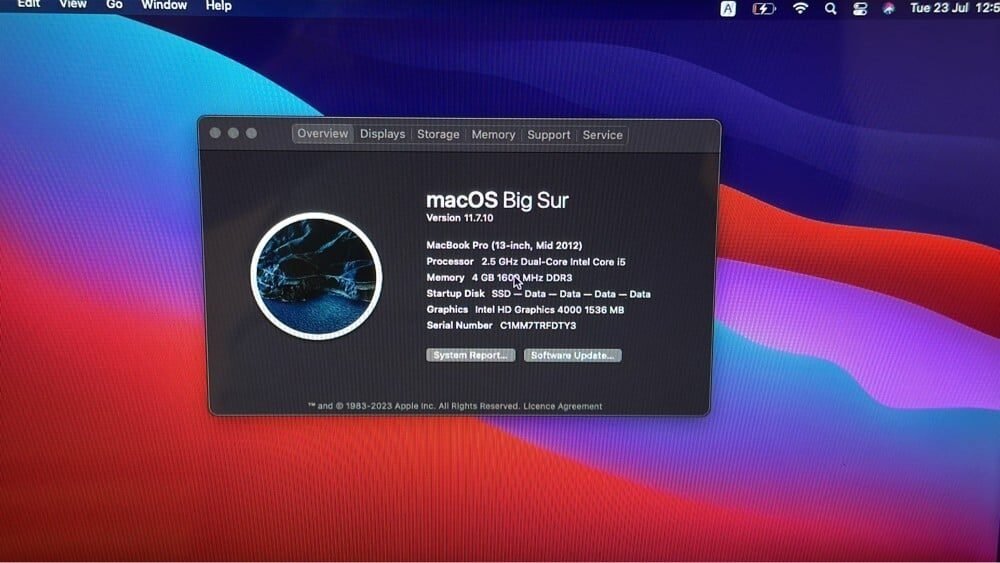The image size is (1000, 563).
Task: Open the Wi-Fi menu bar icon
Action: pyautogui.click(x=800, y=8)
